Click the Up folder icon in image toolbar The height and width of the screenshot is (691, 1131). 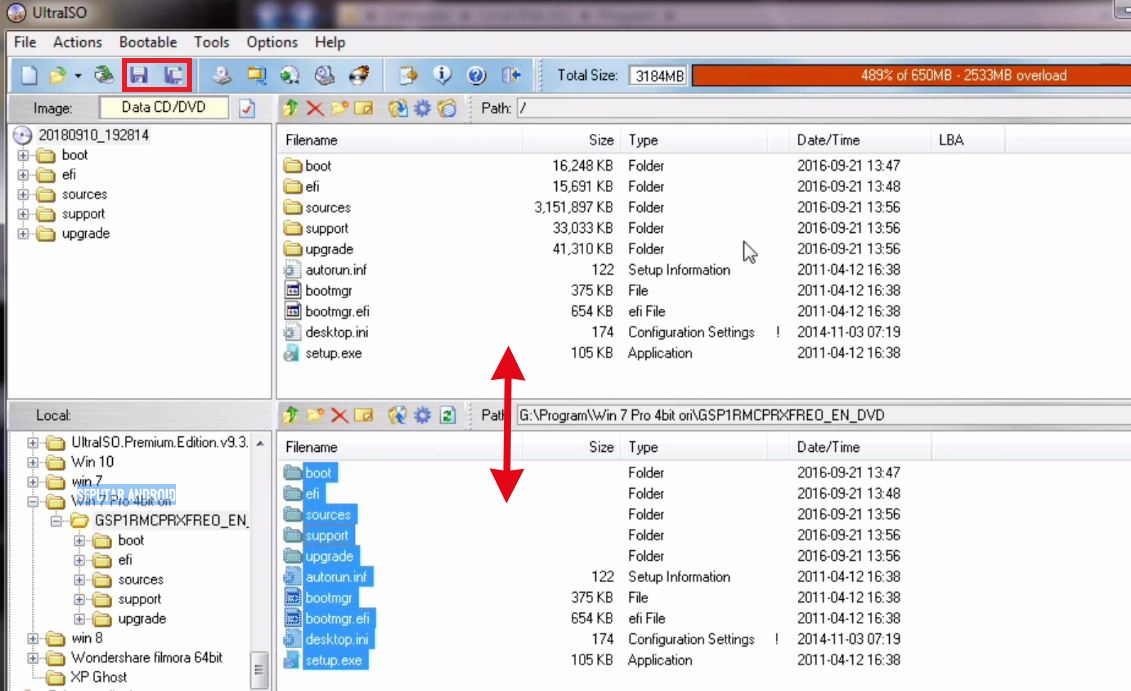[290, 108]
